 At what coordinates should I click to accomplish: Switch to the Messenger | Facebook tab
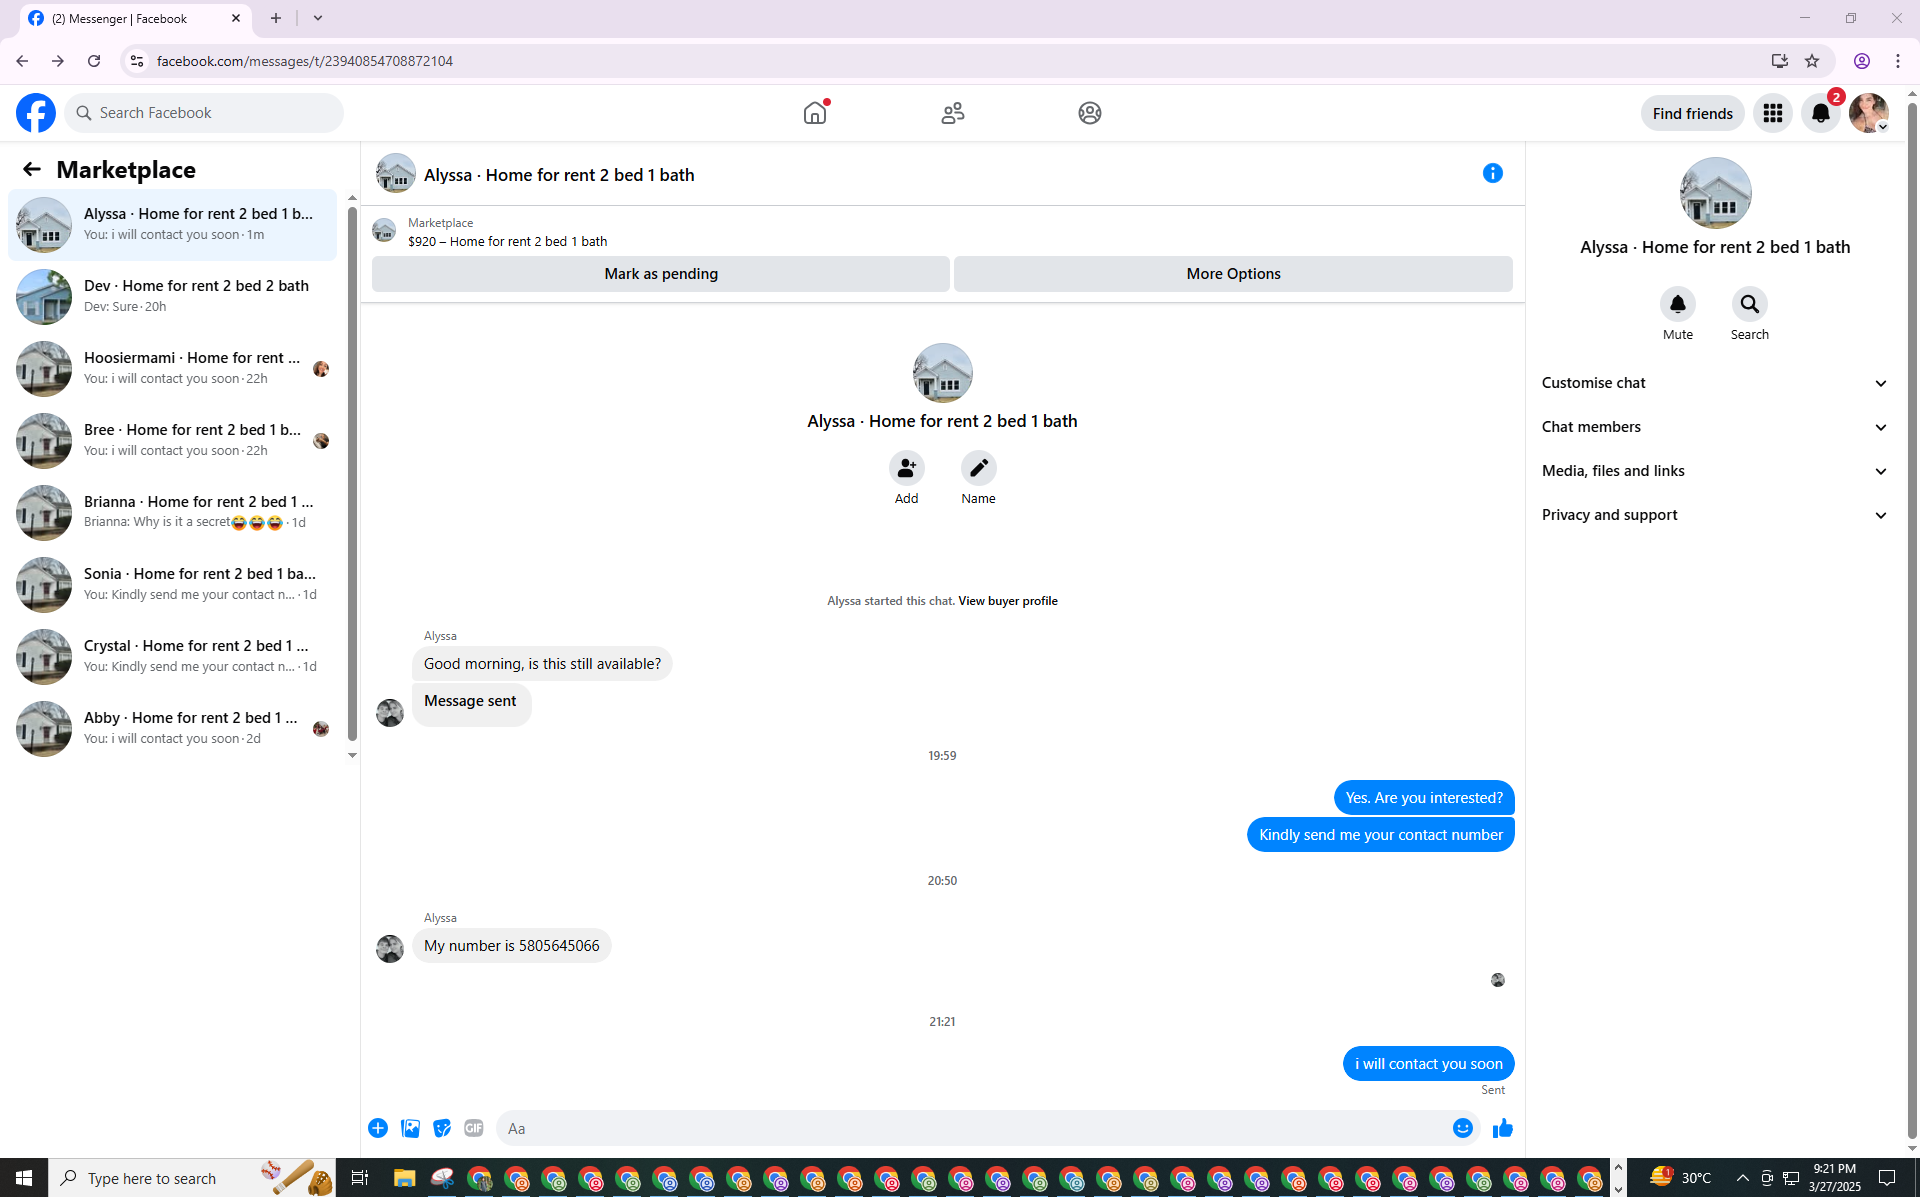[136, 19]
